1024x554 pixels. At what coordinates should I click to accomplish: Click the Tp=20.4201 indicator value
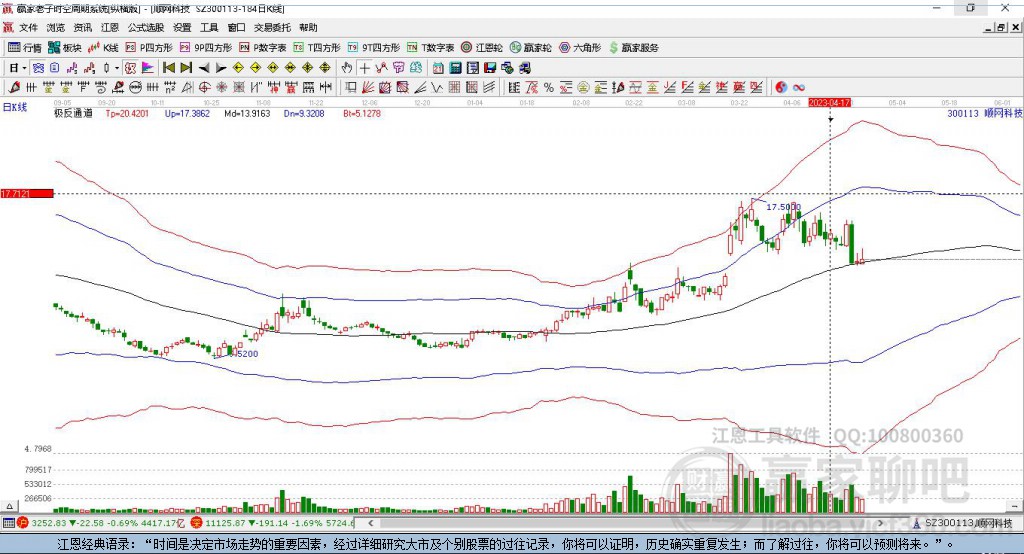pos(127,114)
